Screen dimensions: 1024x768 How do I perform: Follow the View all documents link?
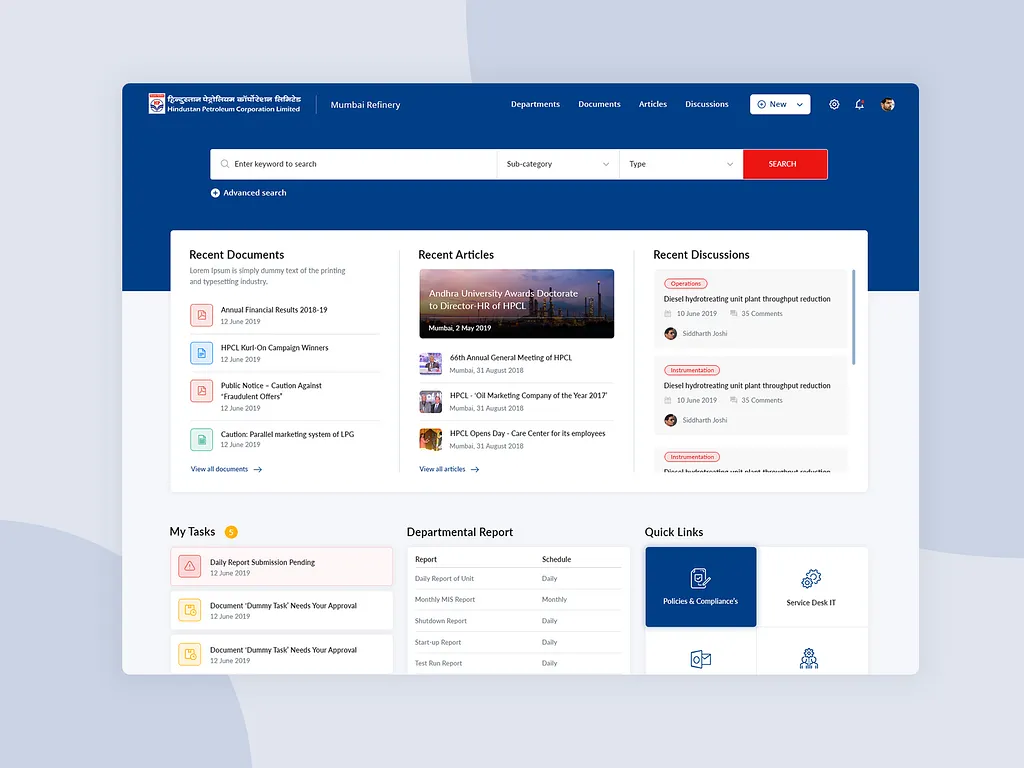[226, 469]
